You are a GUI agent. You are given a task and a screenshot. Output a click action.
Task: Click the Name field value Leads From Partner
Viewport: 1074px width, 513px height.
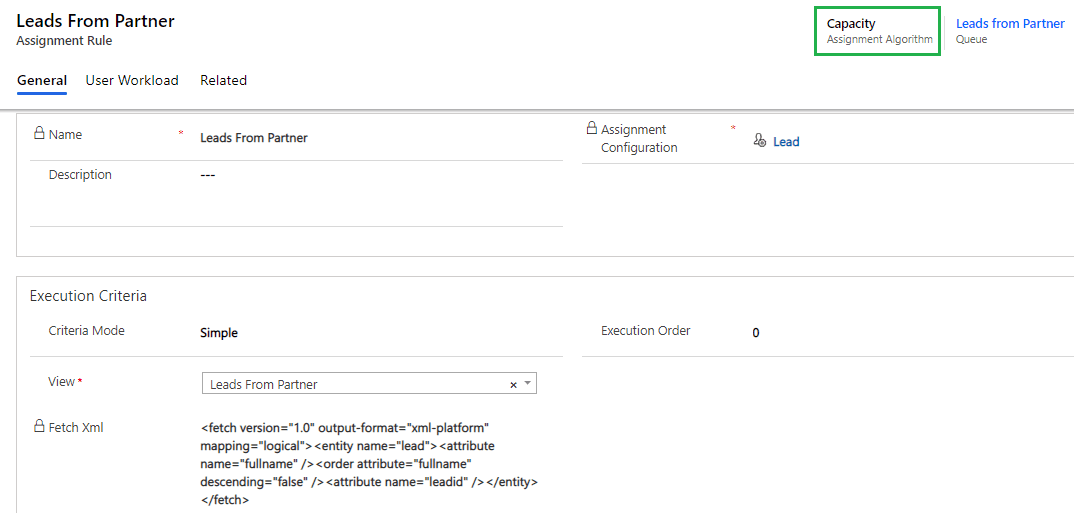tap(253, 138)
